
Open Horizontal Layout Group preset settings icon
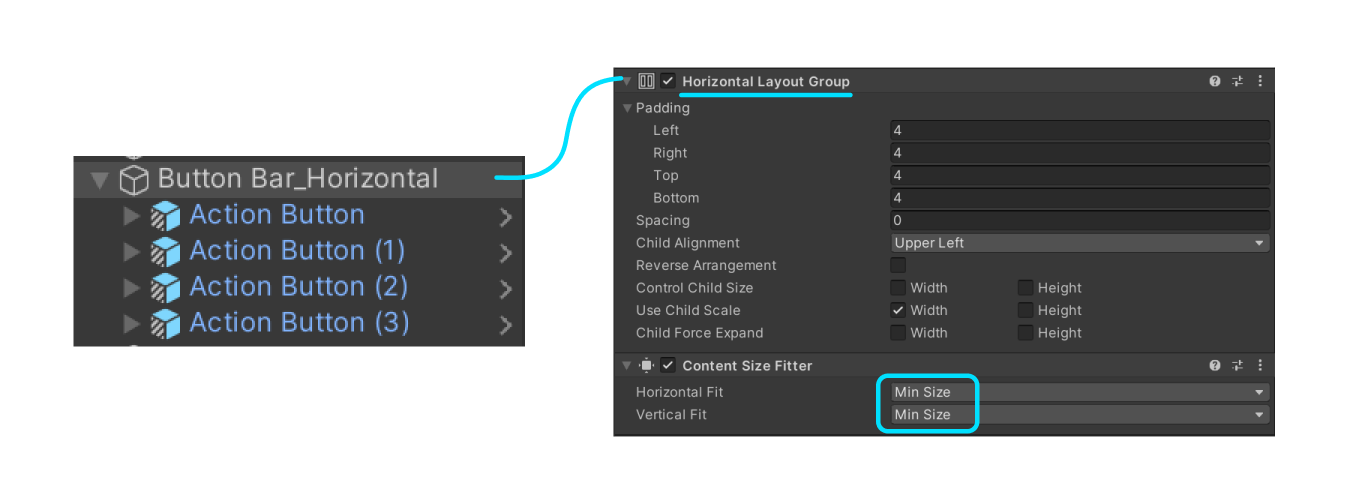pos(1237,81)
